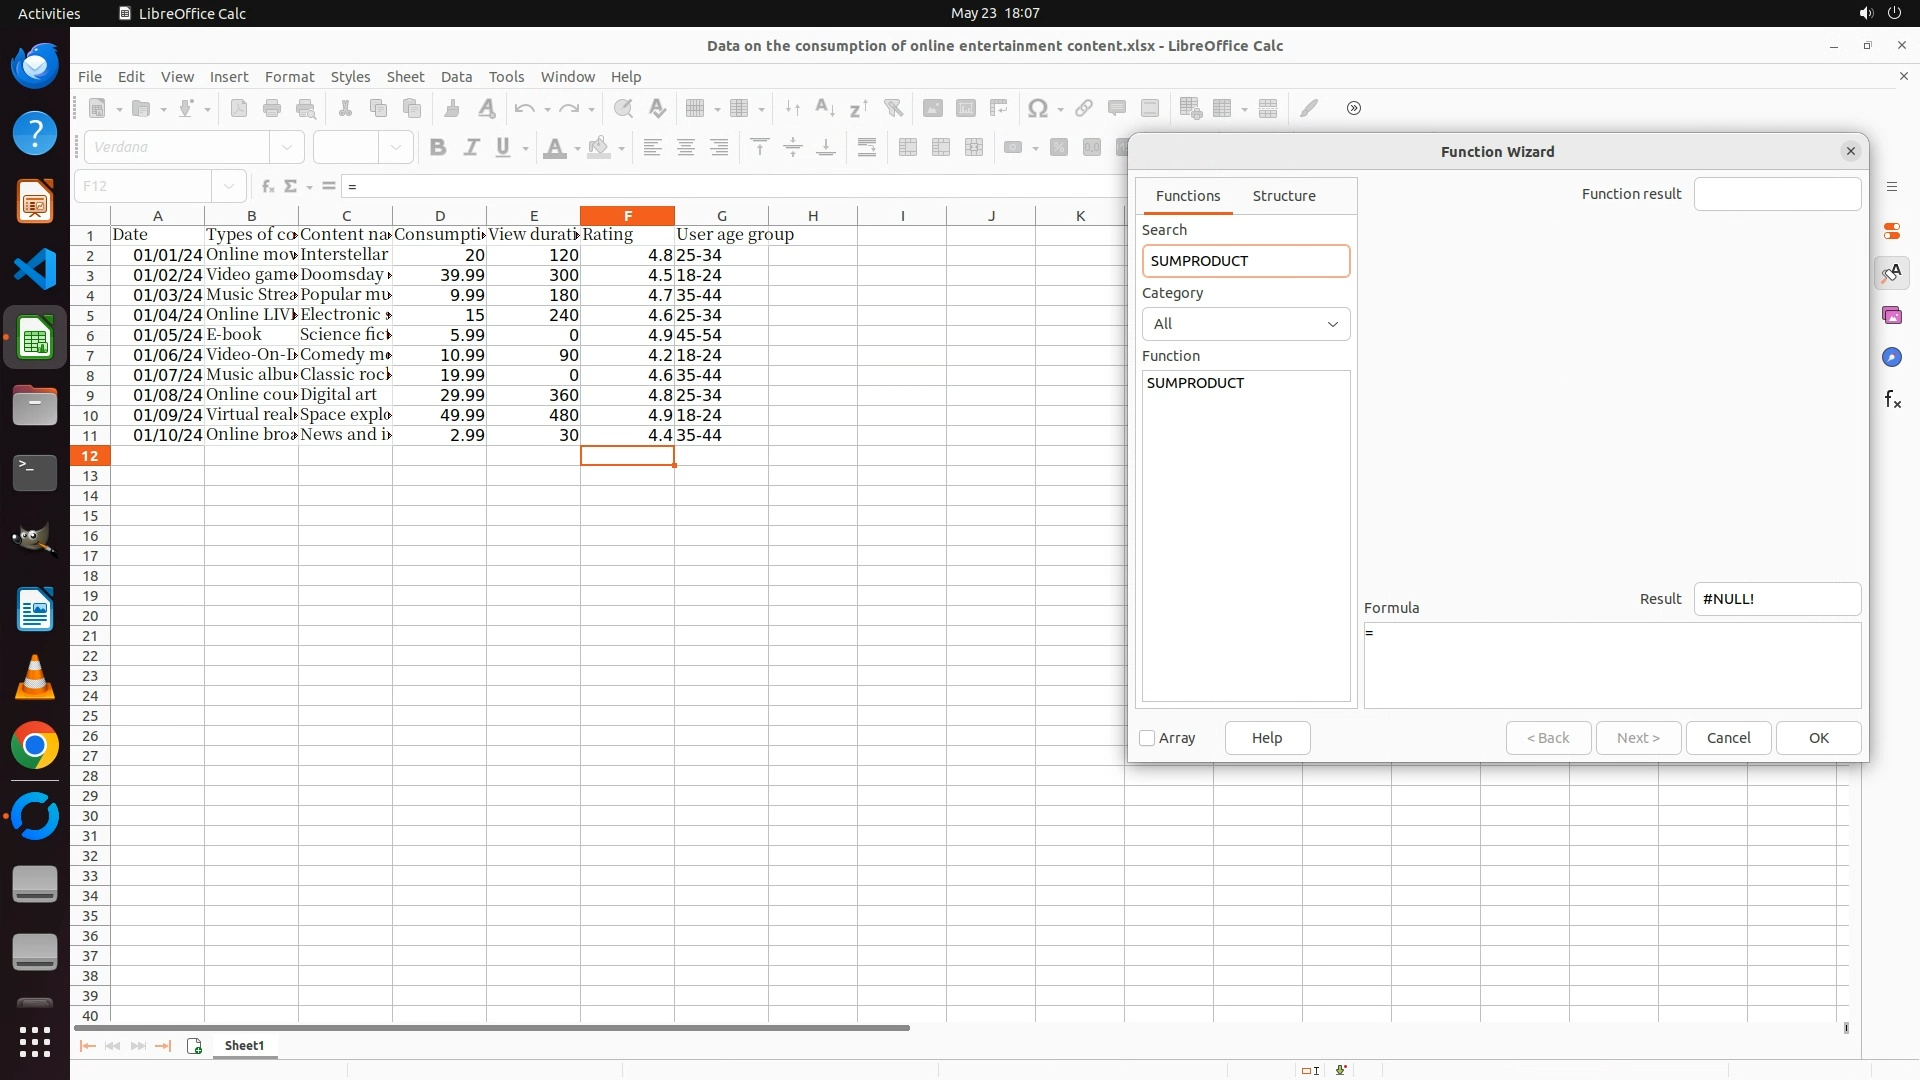Switch to the Structure tab
Viewport: 1920px width, 1080px height.
tap(1283, 196)
